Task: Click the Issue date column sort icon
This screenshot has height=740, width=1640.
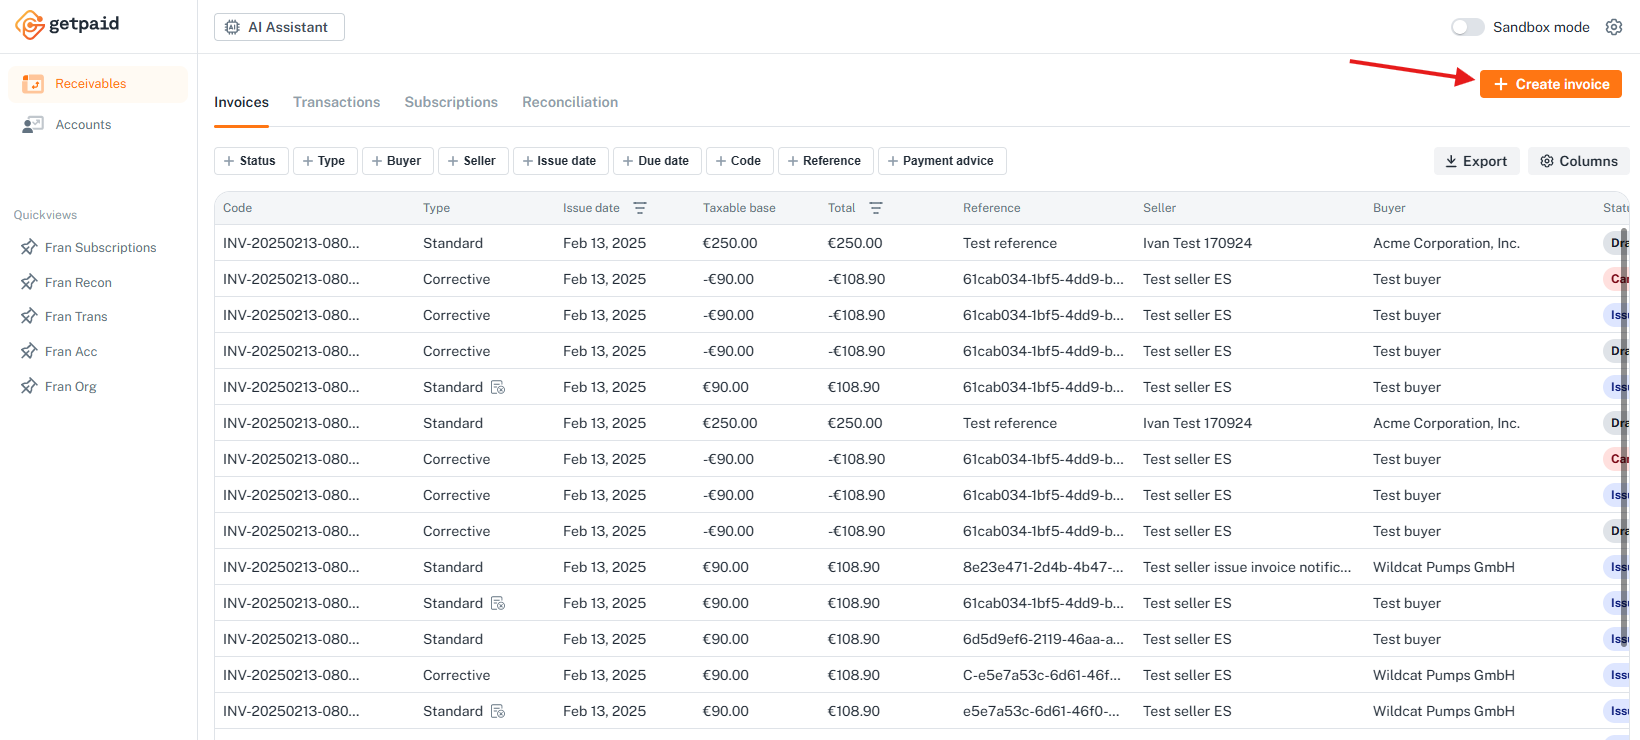Action: coord(640,208)
